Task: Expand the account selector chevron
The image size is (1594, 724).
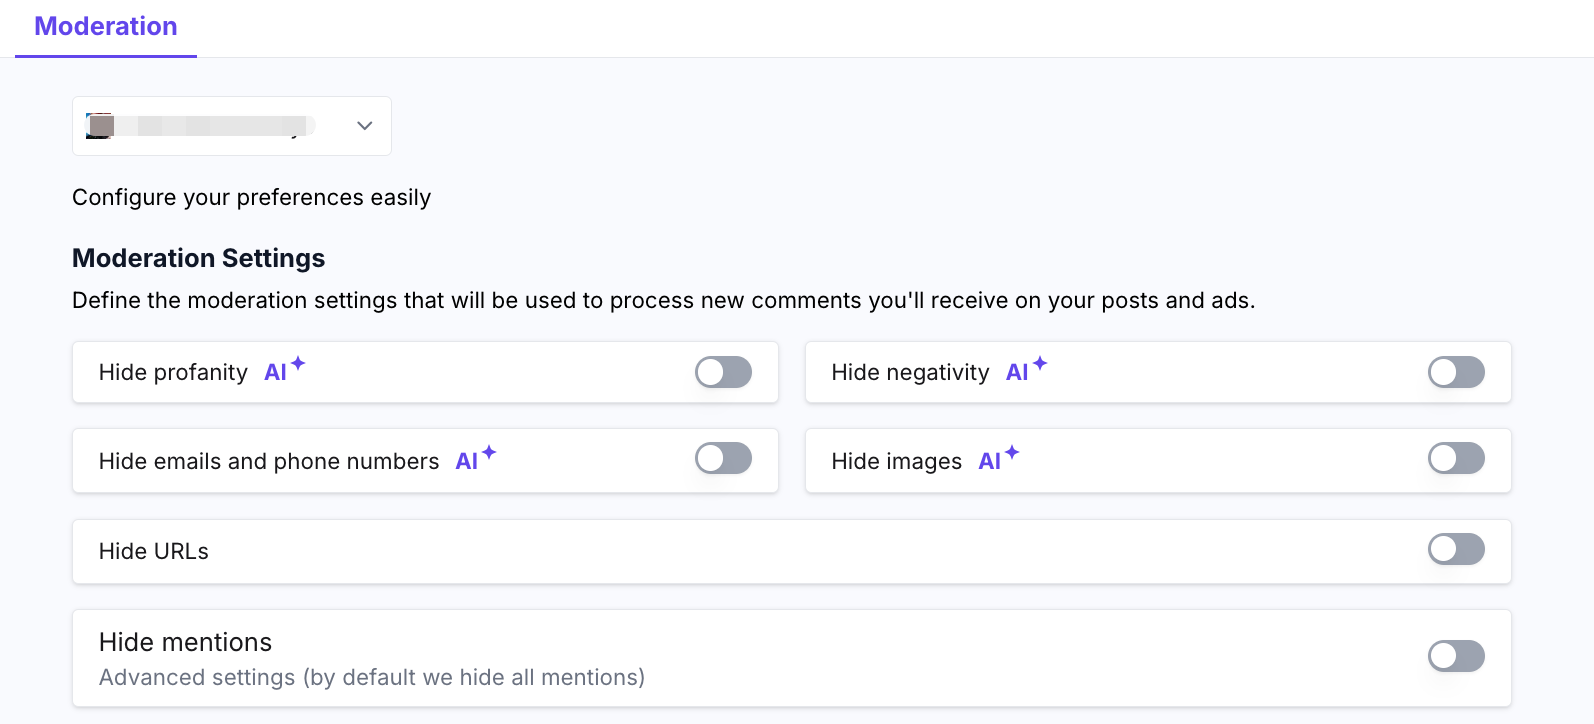Action: 365,126
